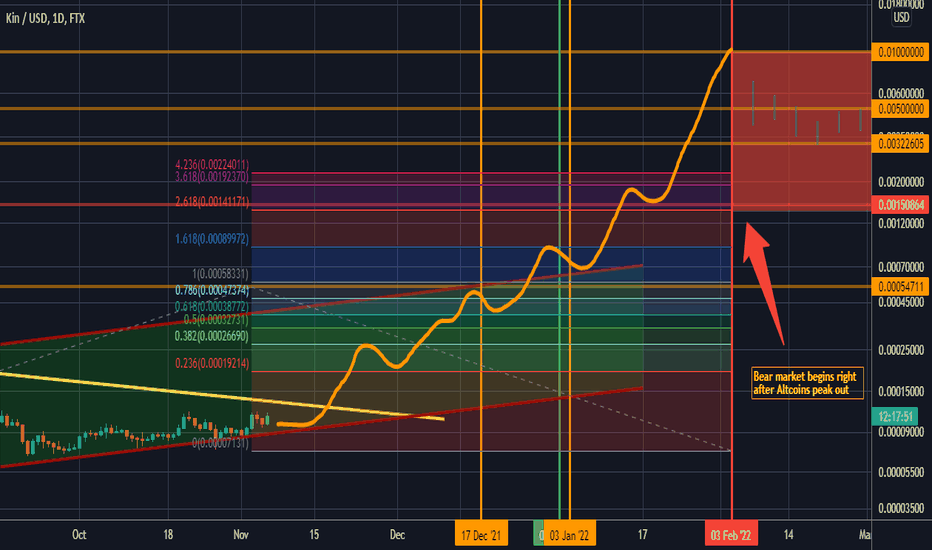Click the Oct label on time axis
Viewport: 932px width, 550px height.
coord(79,535)
